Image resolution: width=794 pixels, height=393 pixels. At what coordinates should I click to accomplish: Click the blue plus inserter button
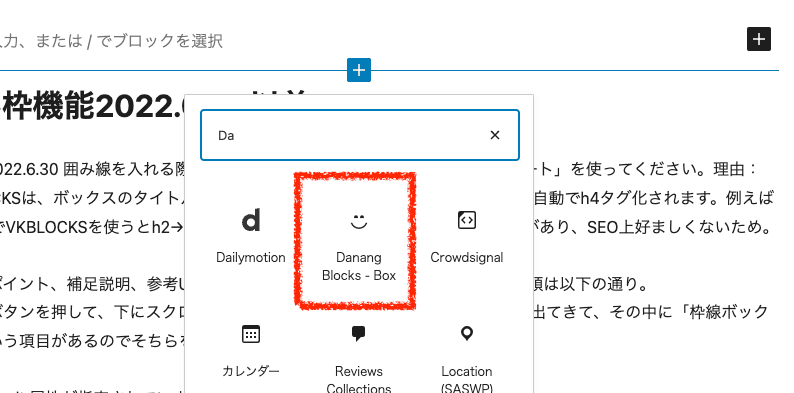[359, 70]
